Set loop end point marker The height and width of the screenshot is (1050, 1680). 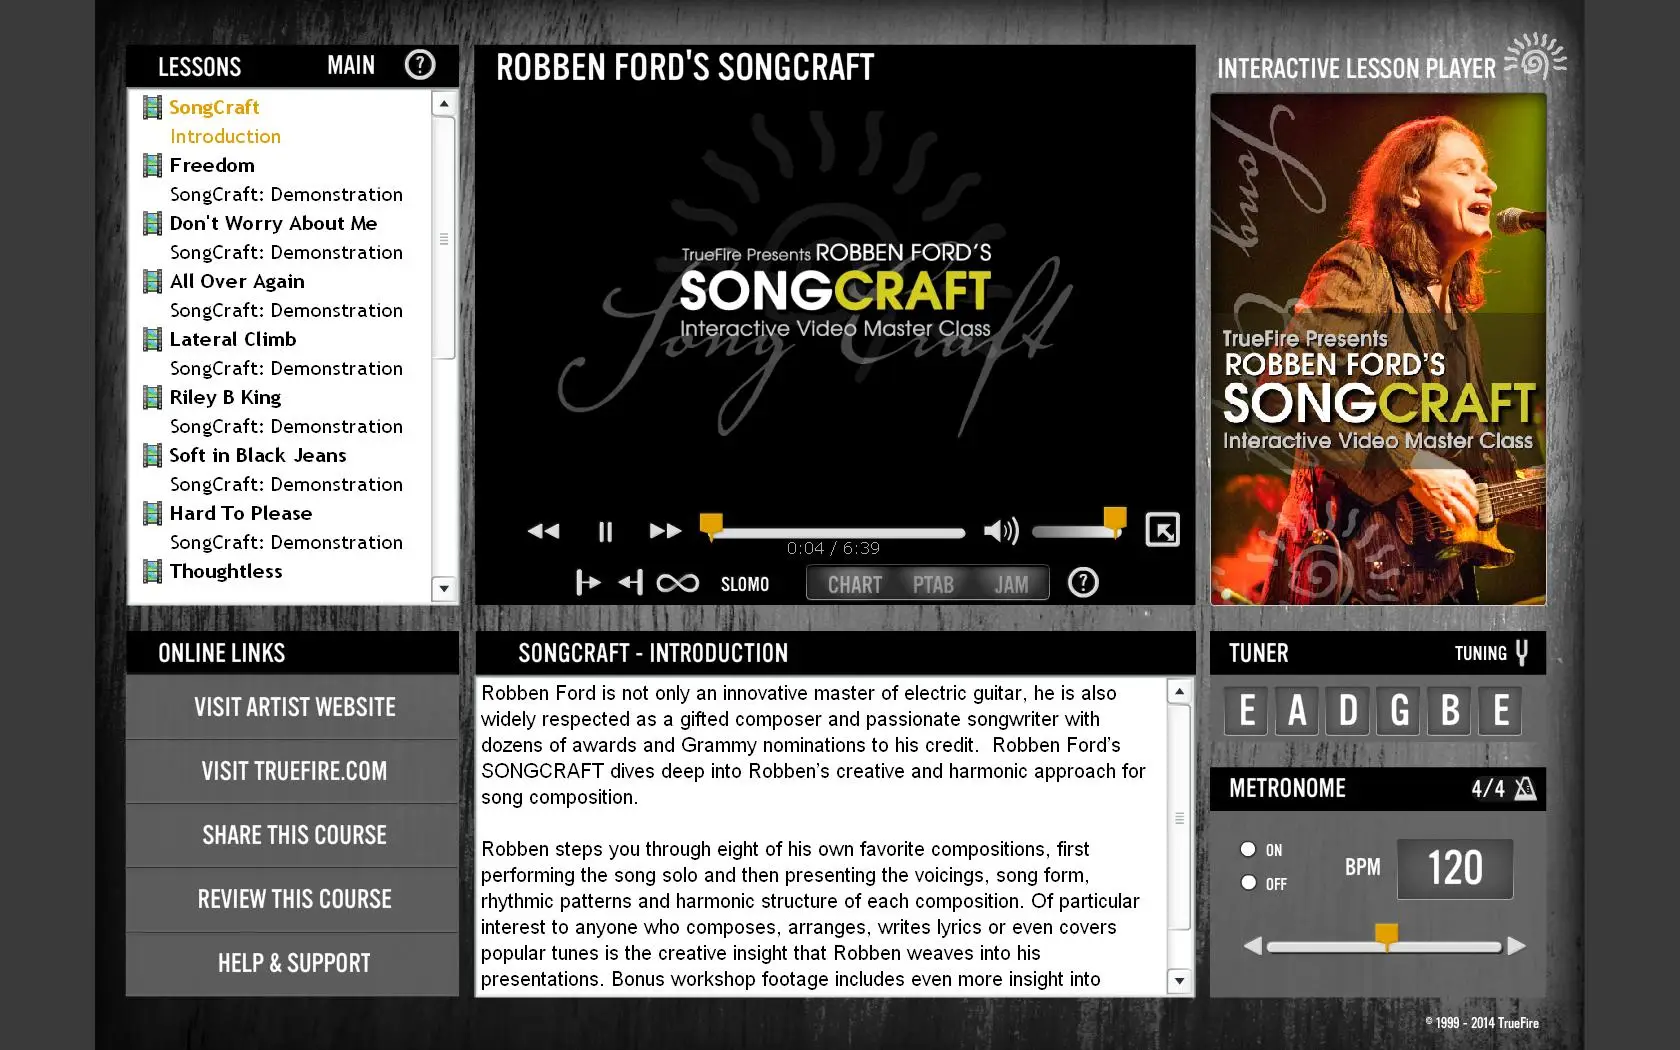tap(631, 583)
